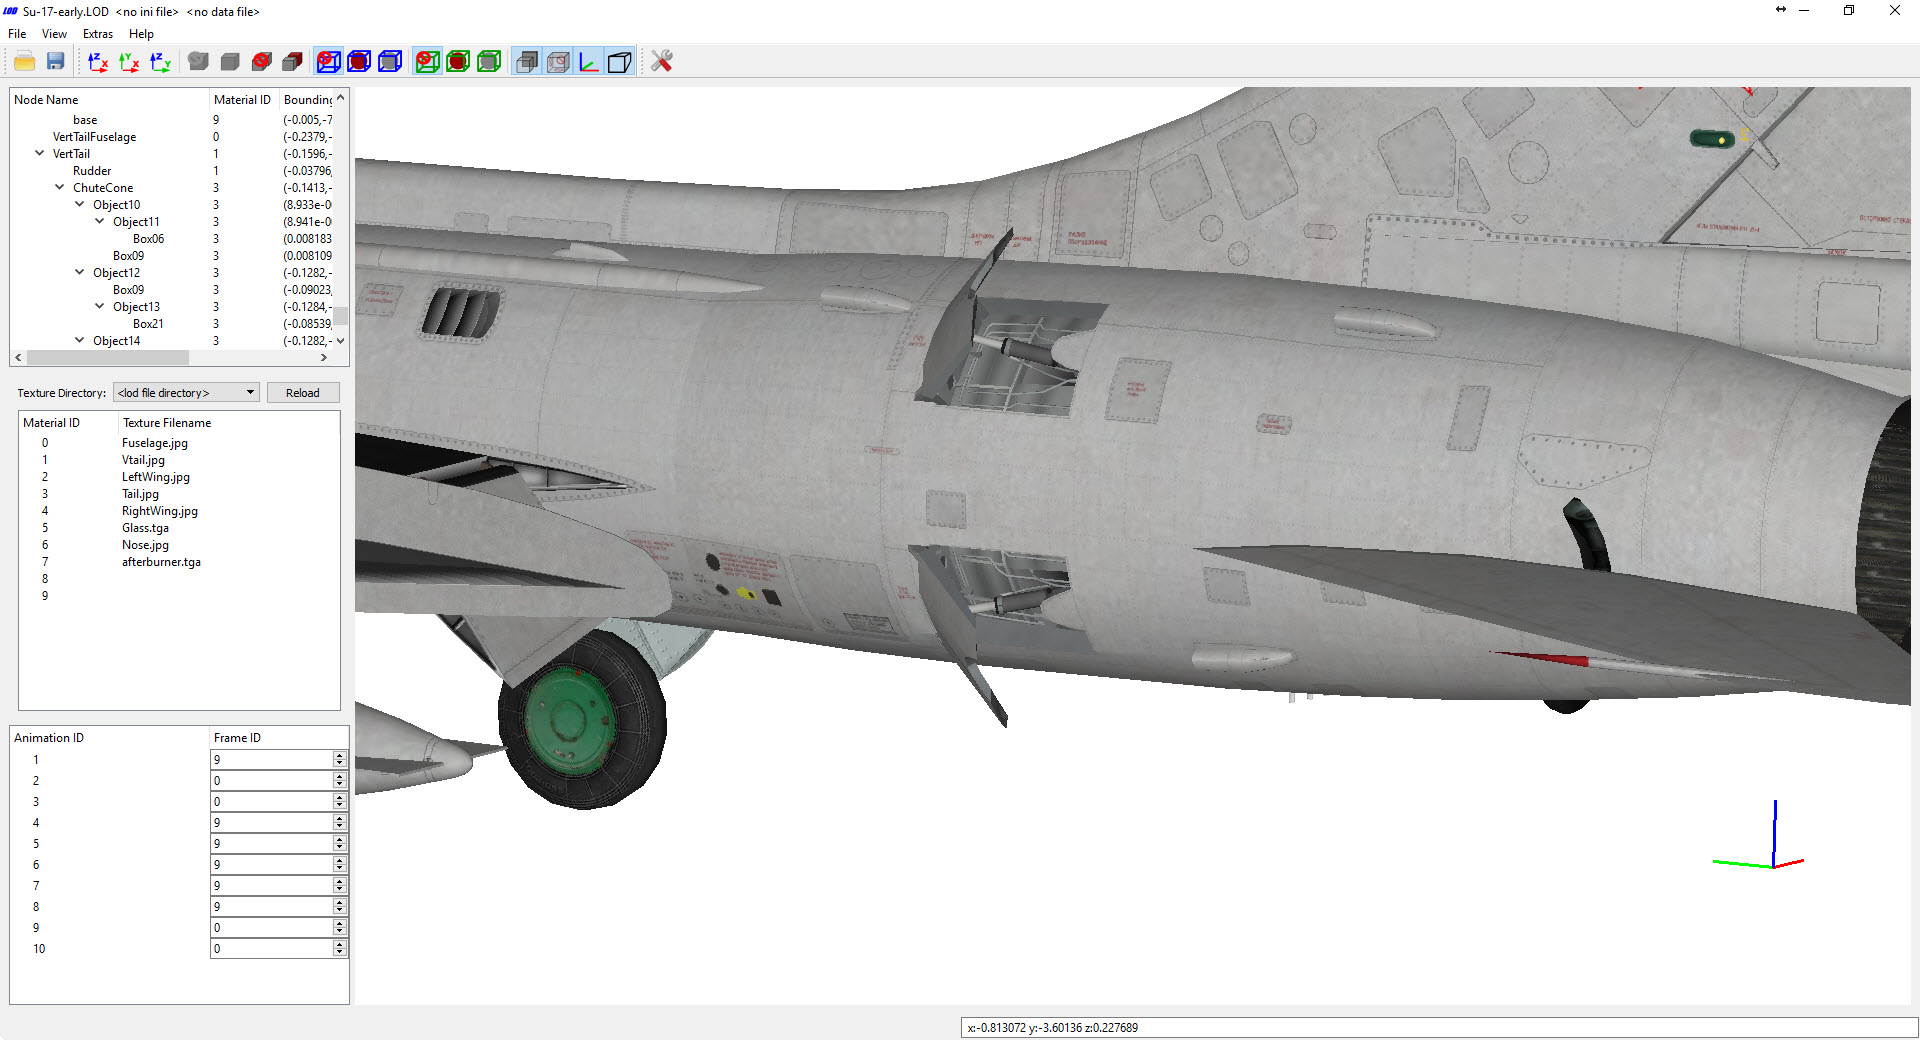
Task: Switch to the YX axis view
Action: click(x=129, y=62)
